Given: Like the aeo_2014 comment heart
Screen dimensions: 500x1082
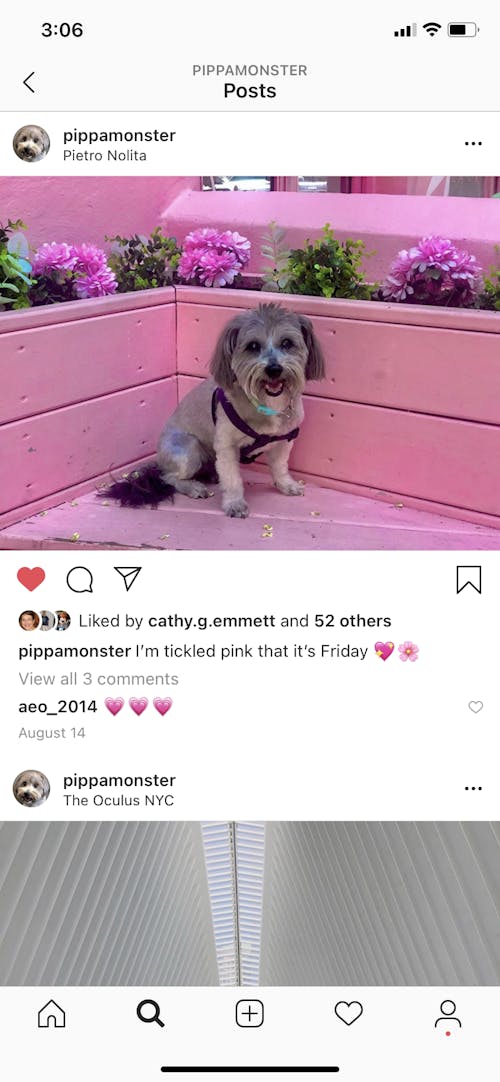Looking at the screenshot, I should click(476, 707).
